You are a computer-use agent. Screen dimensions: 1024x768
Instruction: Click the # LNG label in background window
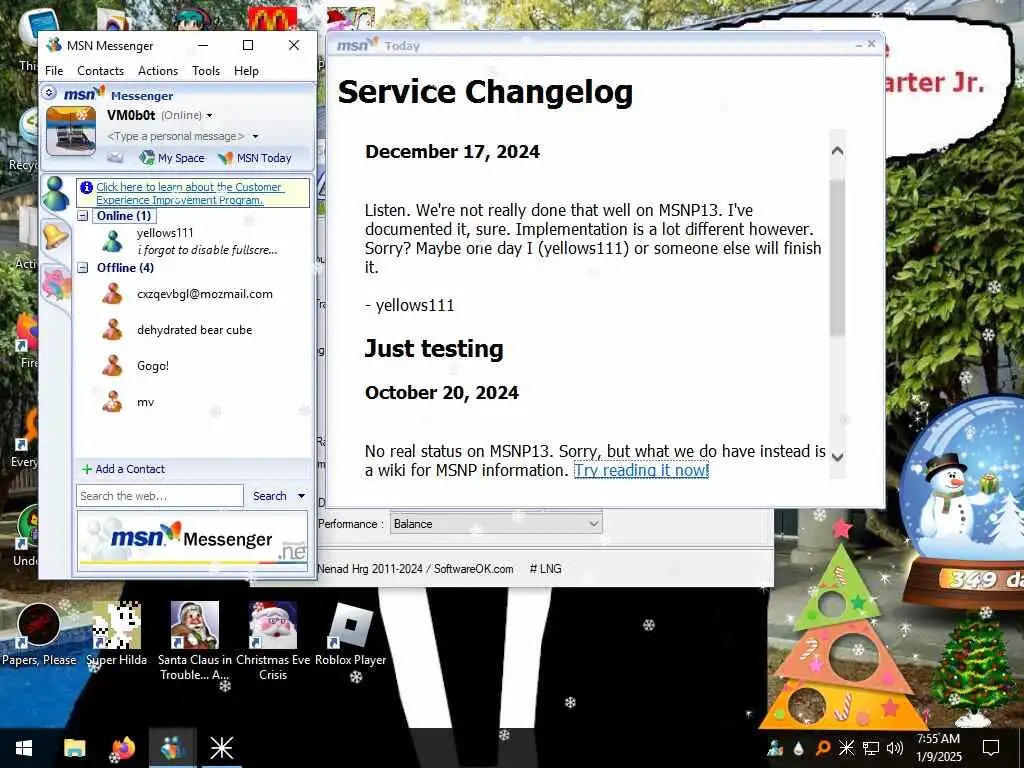point(545,569)
